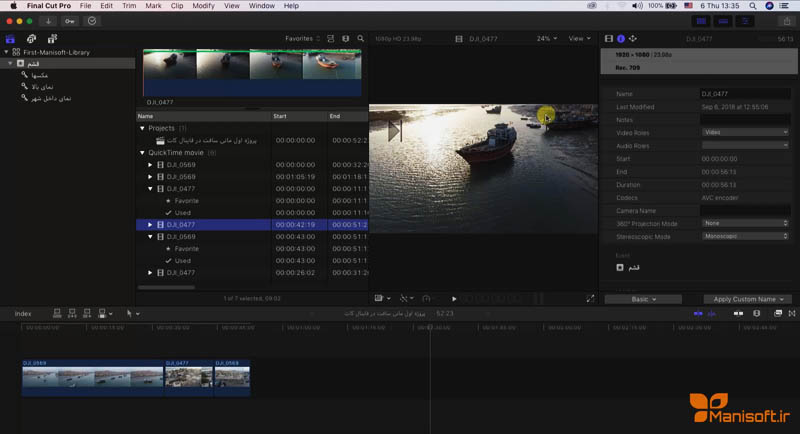Collapse the Projects group triangle
This screenshot has width=800, height=434.
[142, 129]
